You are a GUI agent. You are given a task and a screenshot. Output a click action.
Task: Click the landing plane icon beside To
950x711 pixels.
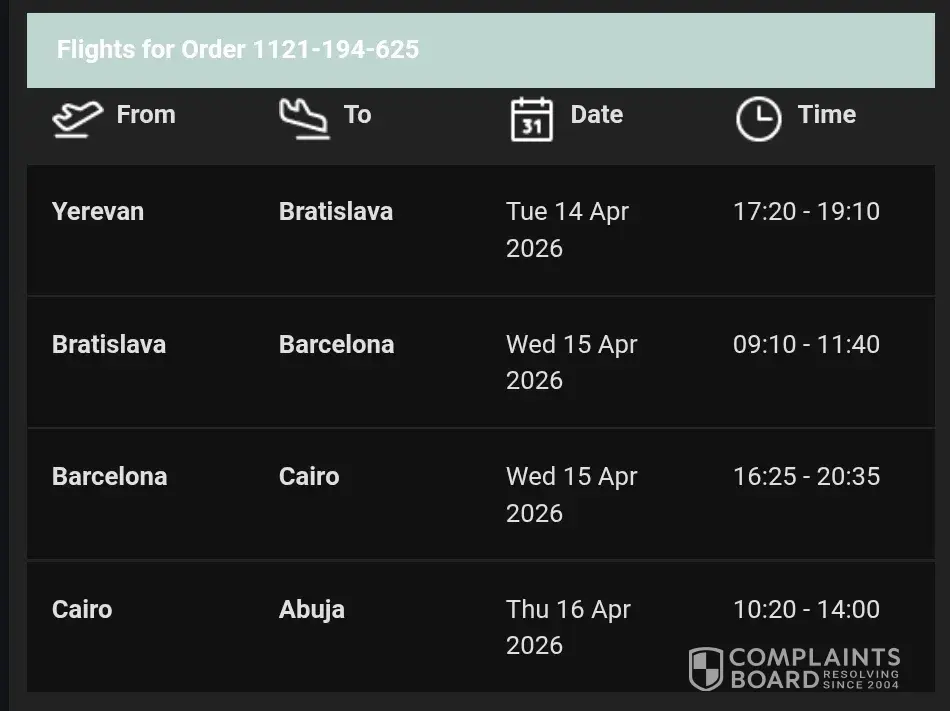pos(304,119)
